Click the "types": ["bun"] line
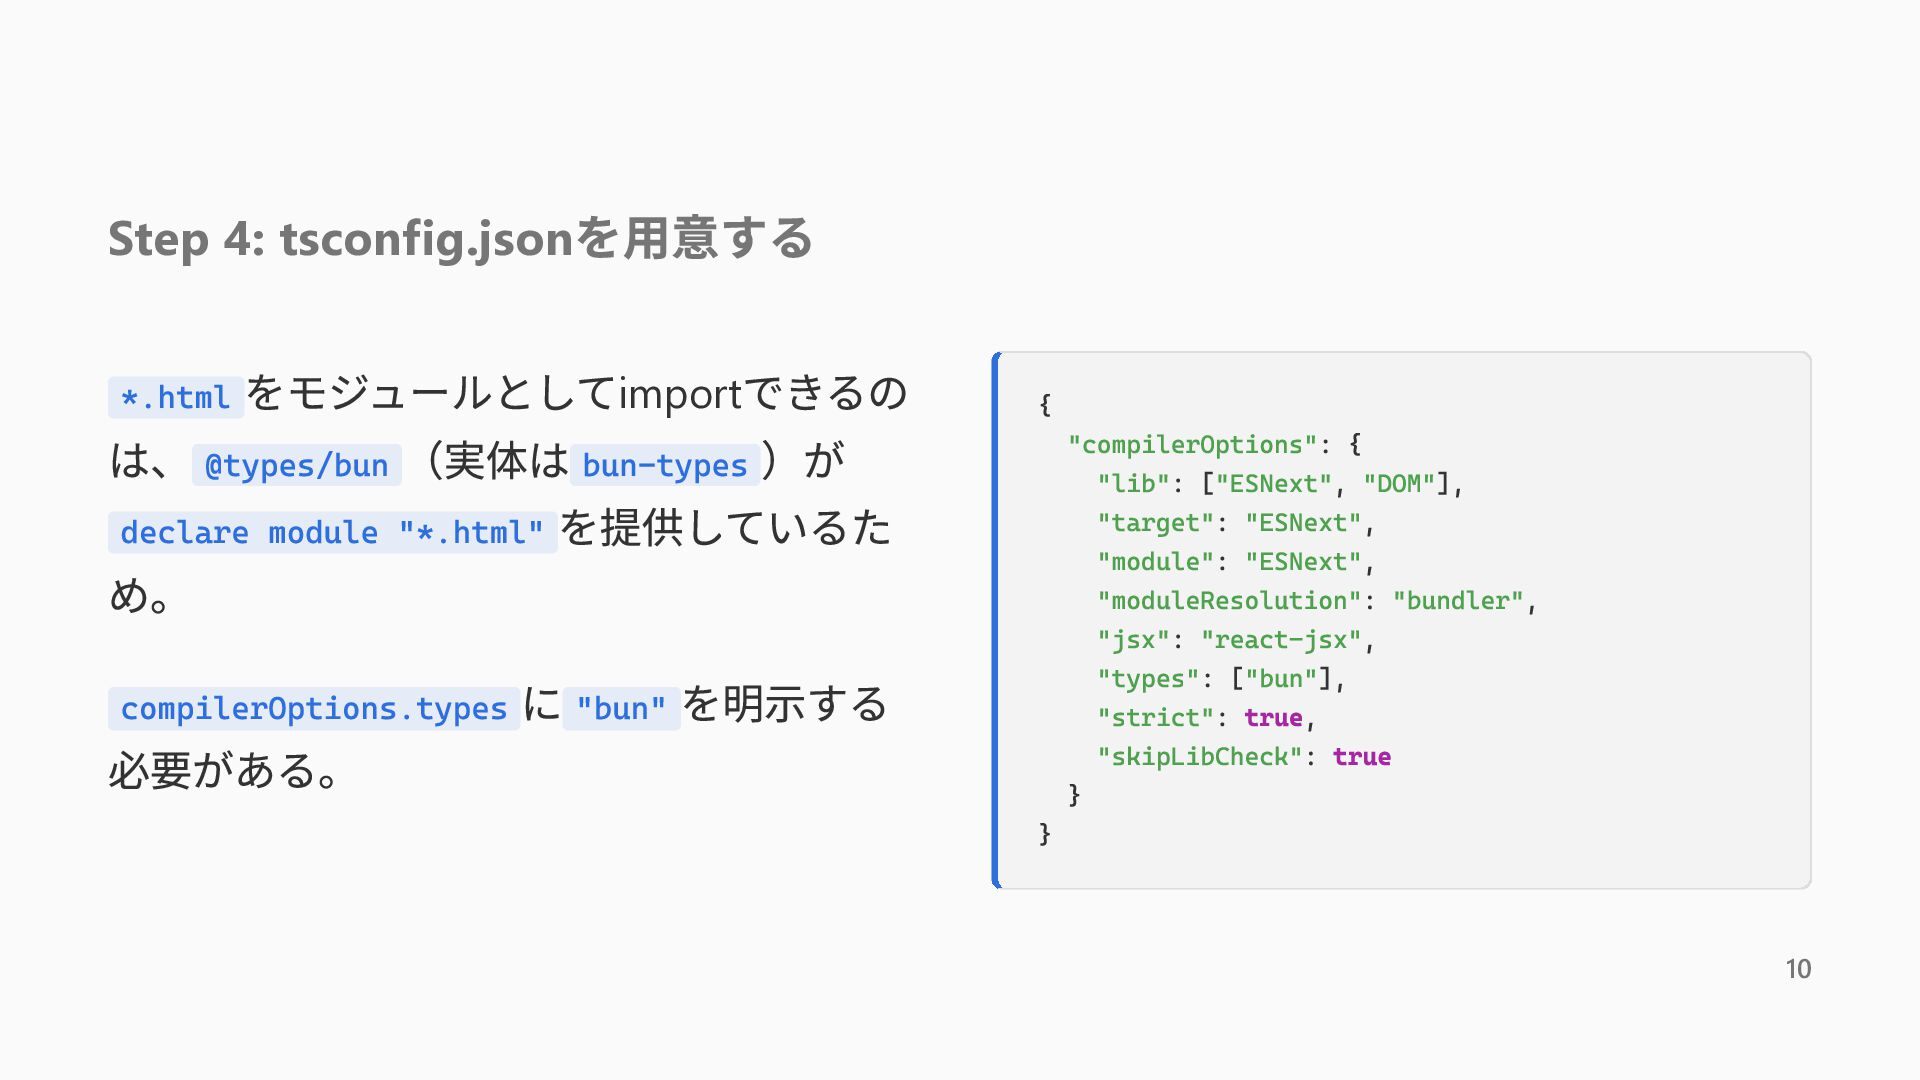Viewport: 1920px width, 1080px height. [x=1222, y=679]
